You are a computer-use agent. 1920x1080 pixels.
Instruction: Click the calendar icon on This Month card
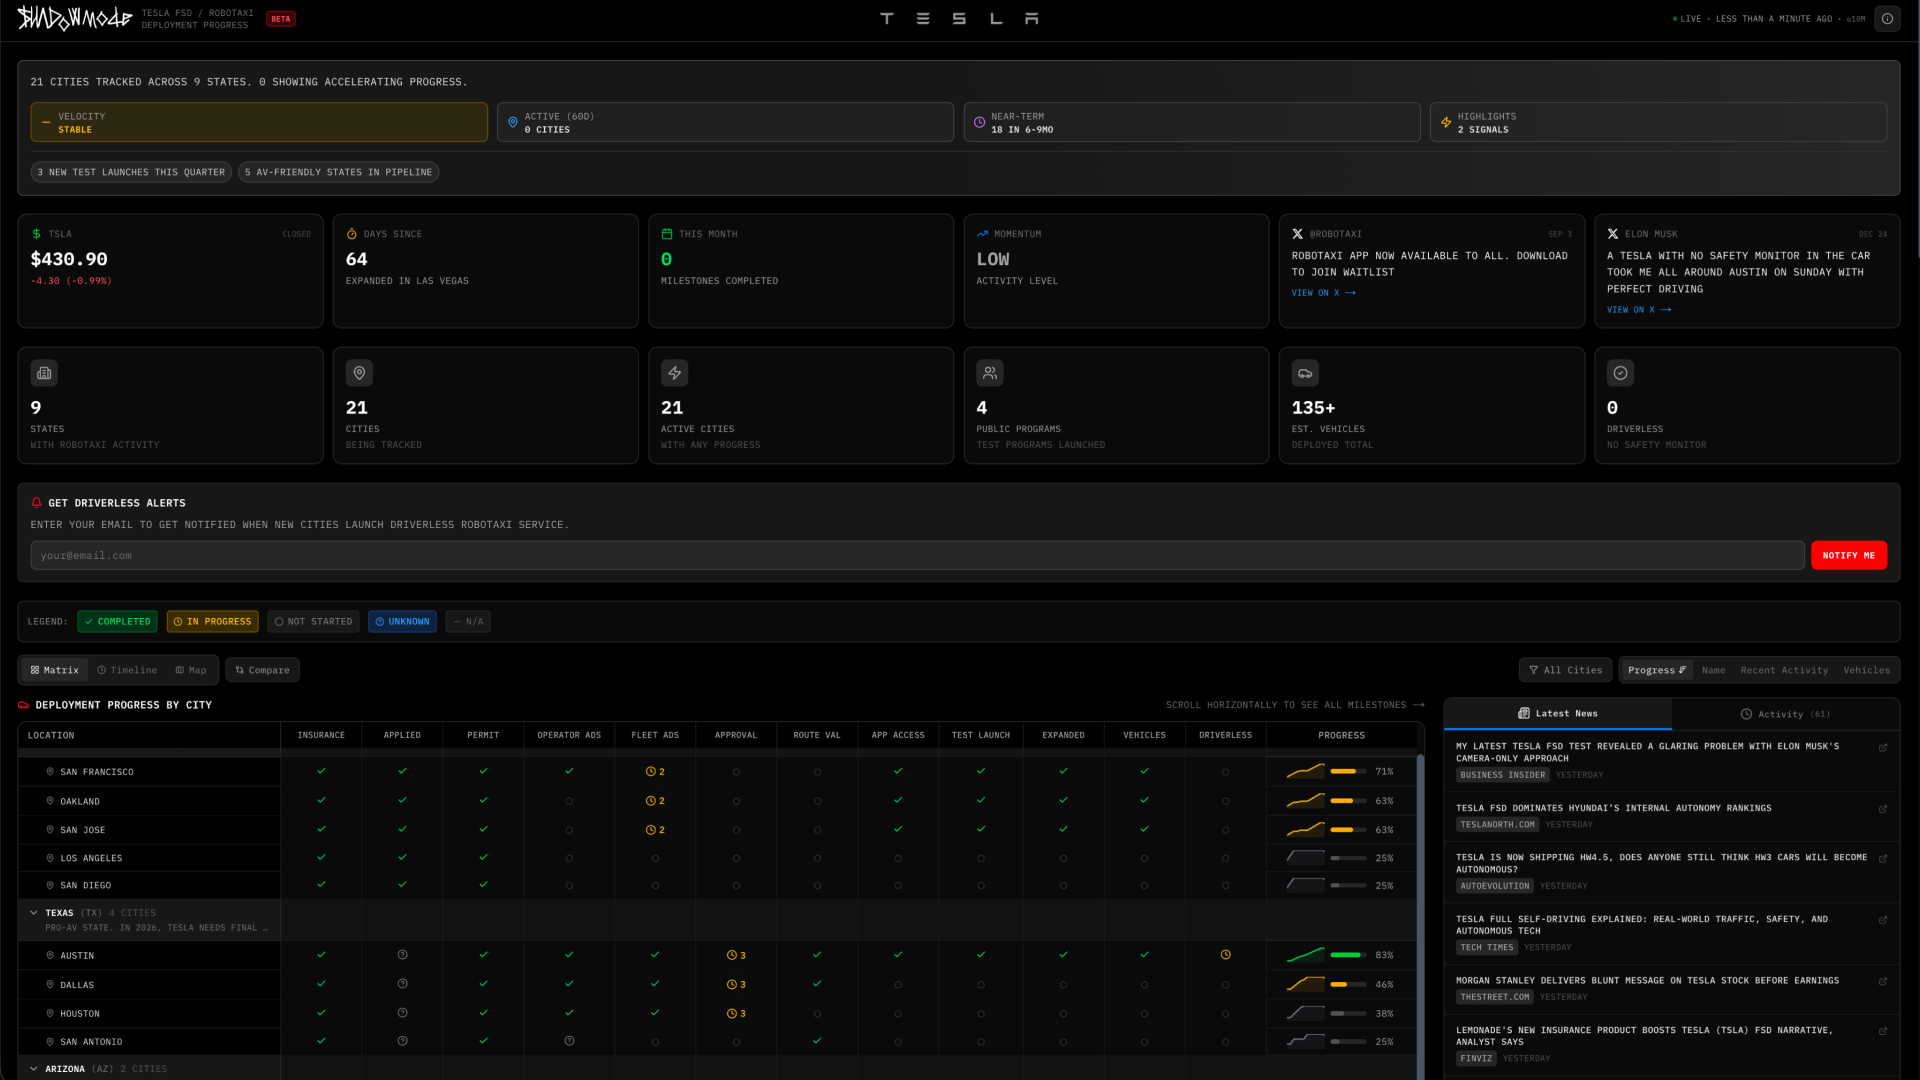pos(667,234)
